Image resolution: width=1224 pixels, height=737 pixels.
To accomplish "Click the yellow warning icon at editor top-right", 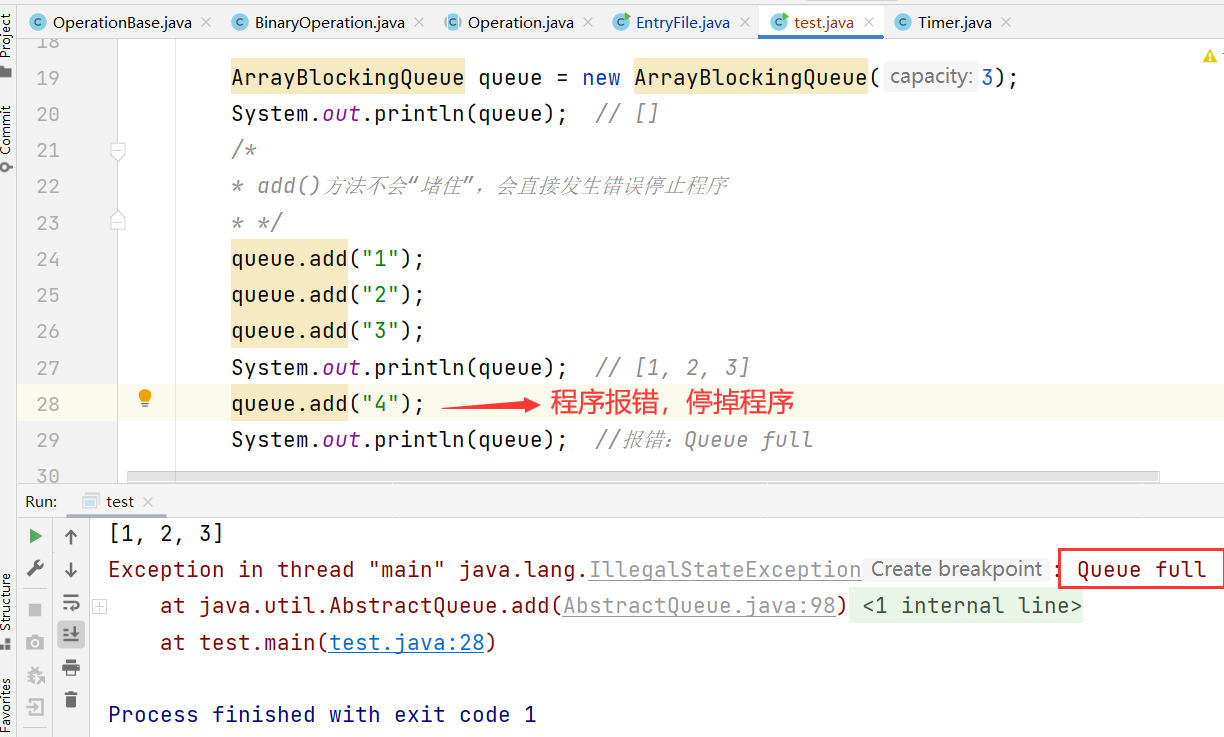I will point(1209,57).
